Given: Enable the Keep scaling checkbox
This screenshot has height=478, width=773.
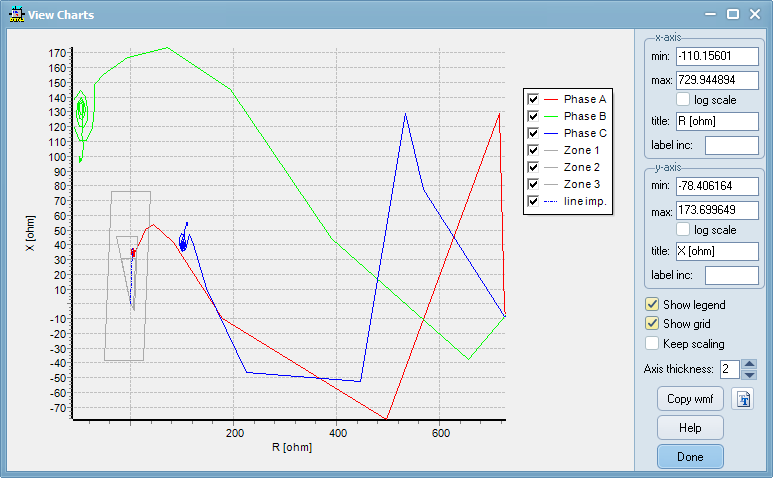Looking at the screenshot, I should click(653, 343).
